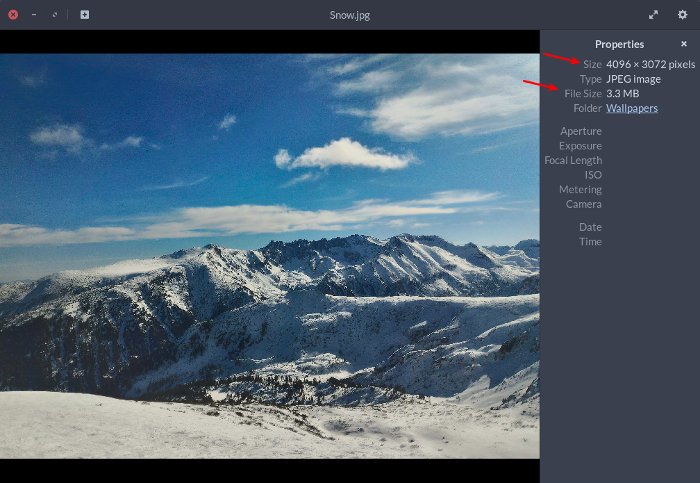Close the Snow.jpg viewer window
The image size is (700, 483).
point(13,15)
